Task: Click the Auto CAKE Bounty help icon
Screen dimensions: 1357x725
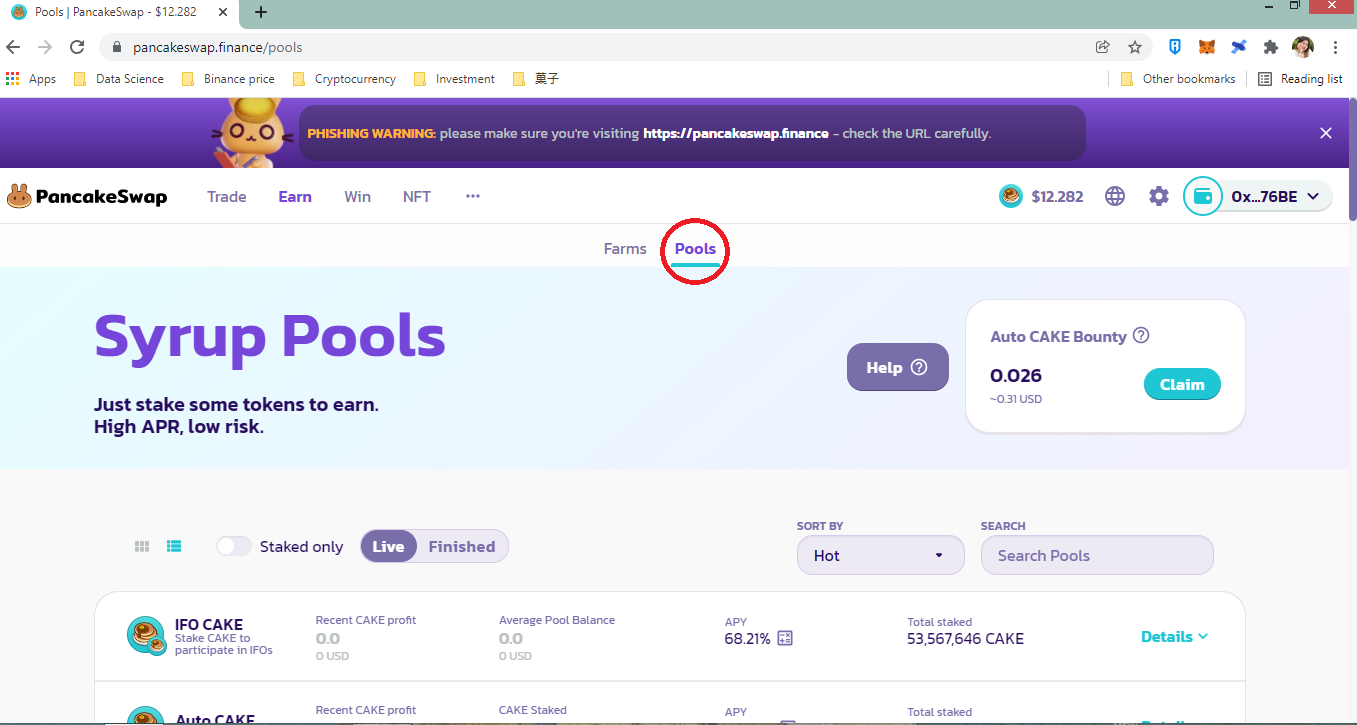Action: (x=1141, y=336)
